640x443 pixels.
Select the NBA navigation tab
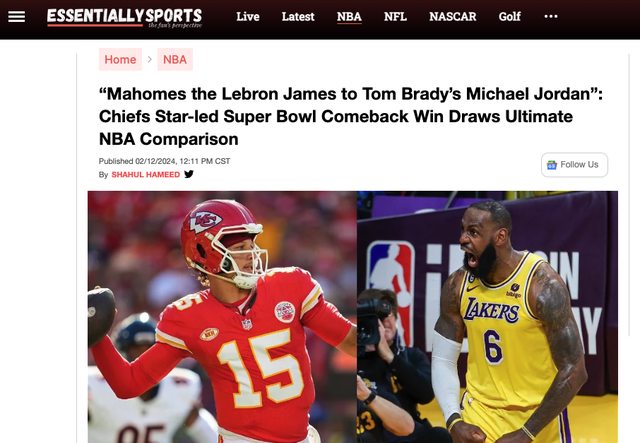coord(349,17)
